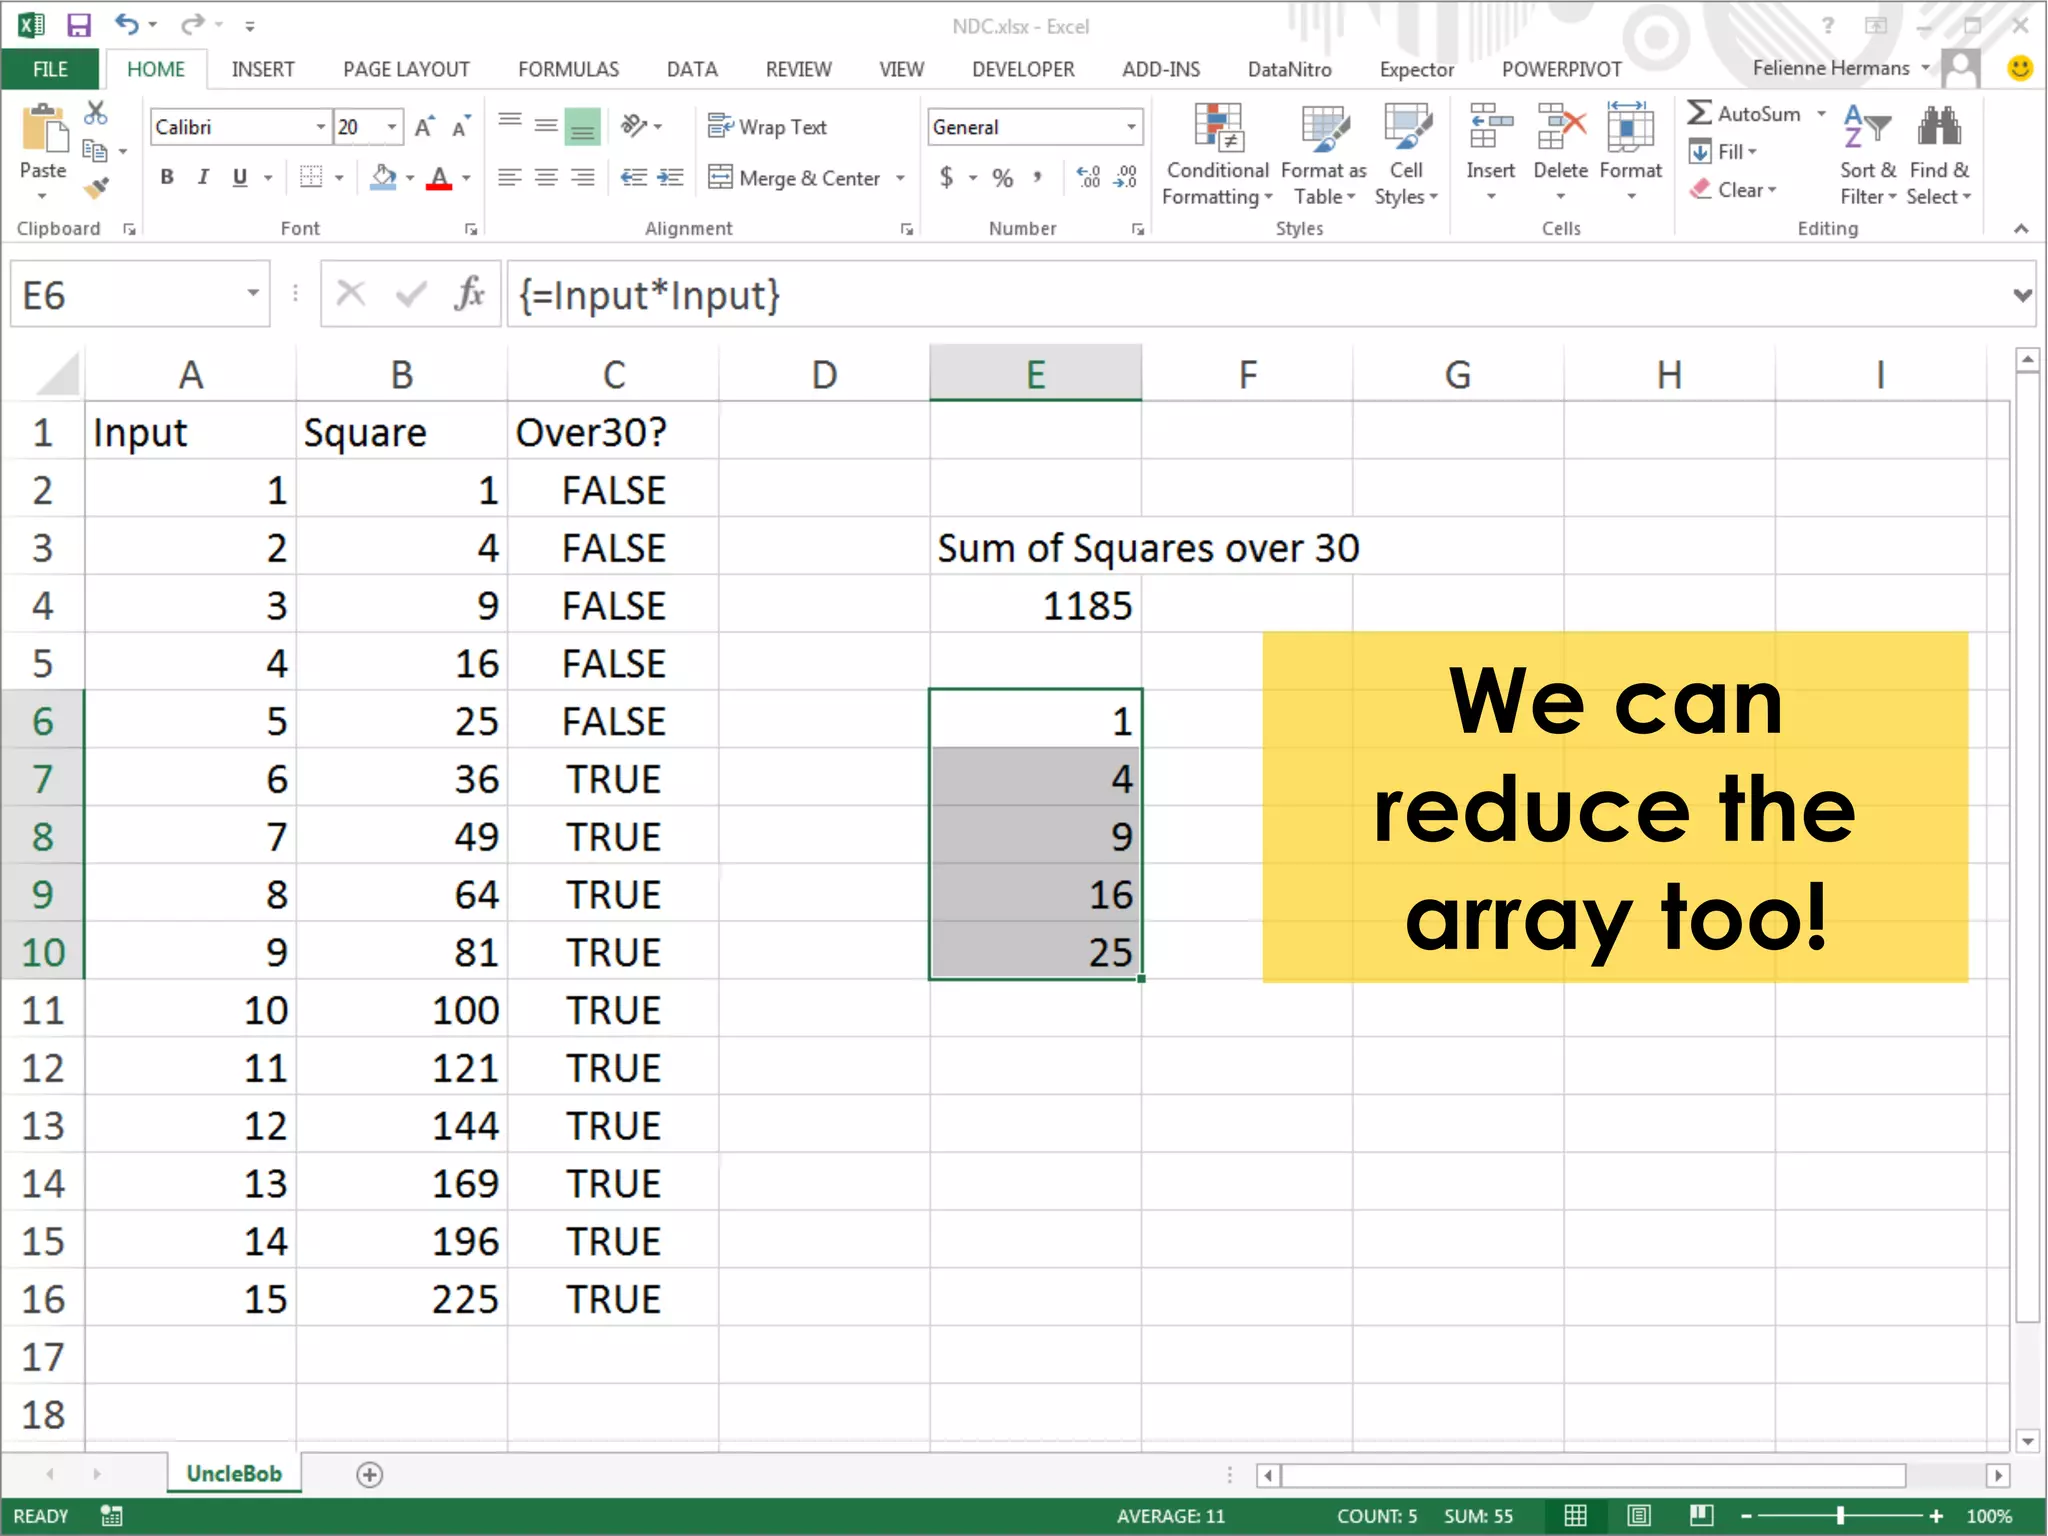Click the AutoSum button
Image resolution: width=2048 pixels, height=1536 pixels.
pos(1745,113)
